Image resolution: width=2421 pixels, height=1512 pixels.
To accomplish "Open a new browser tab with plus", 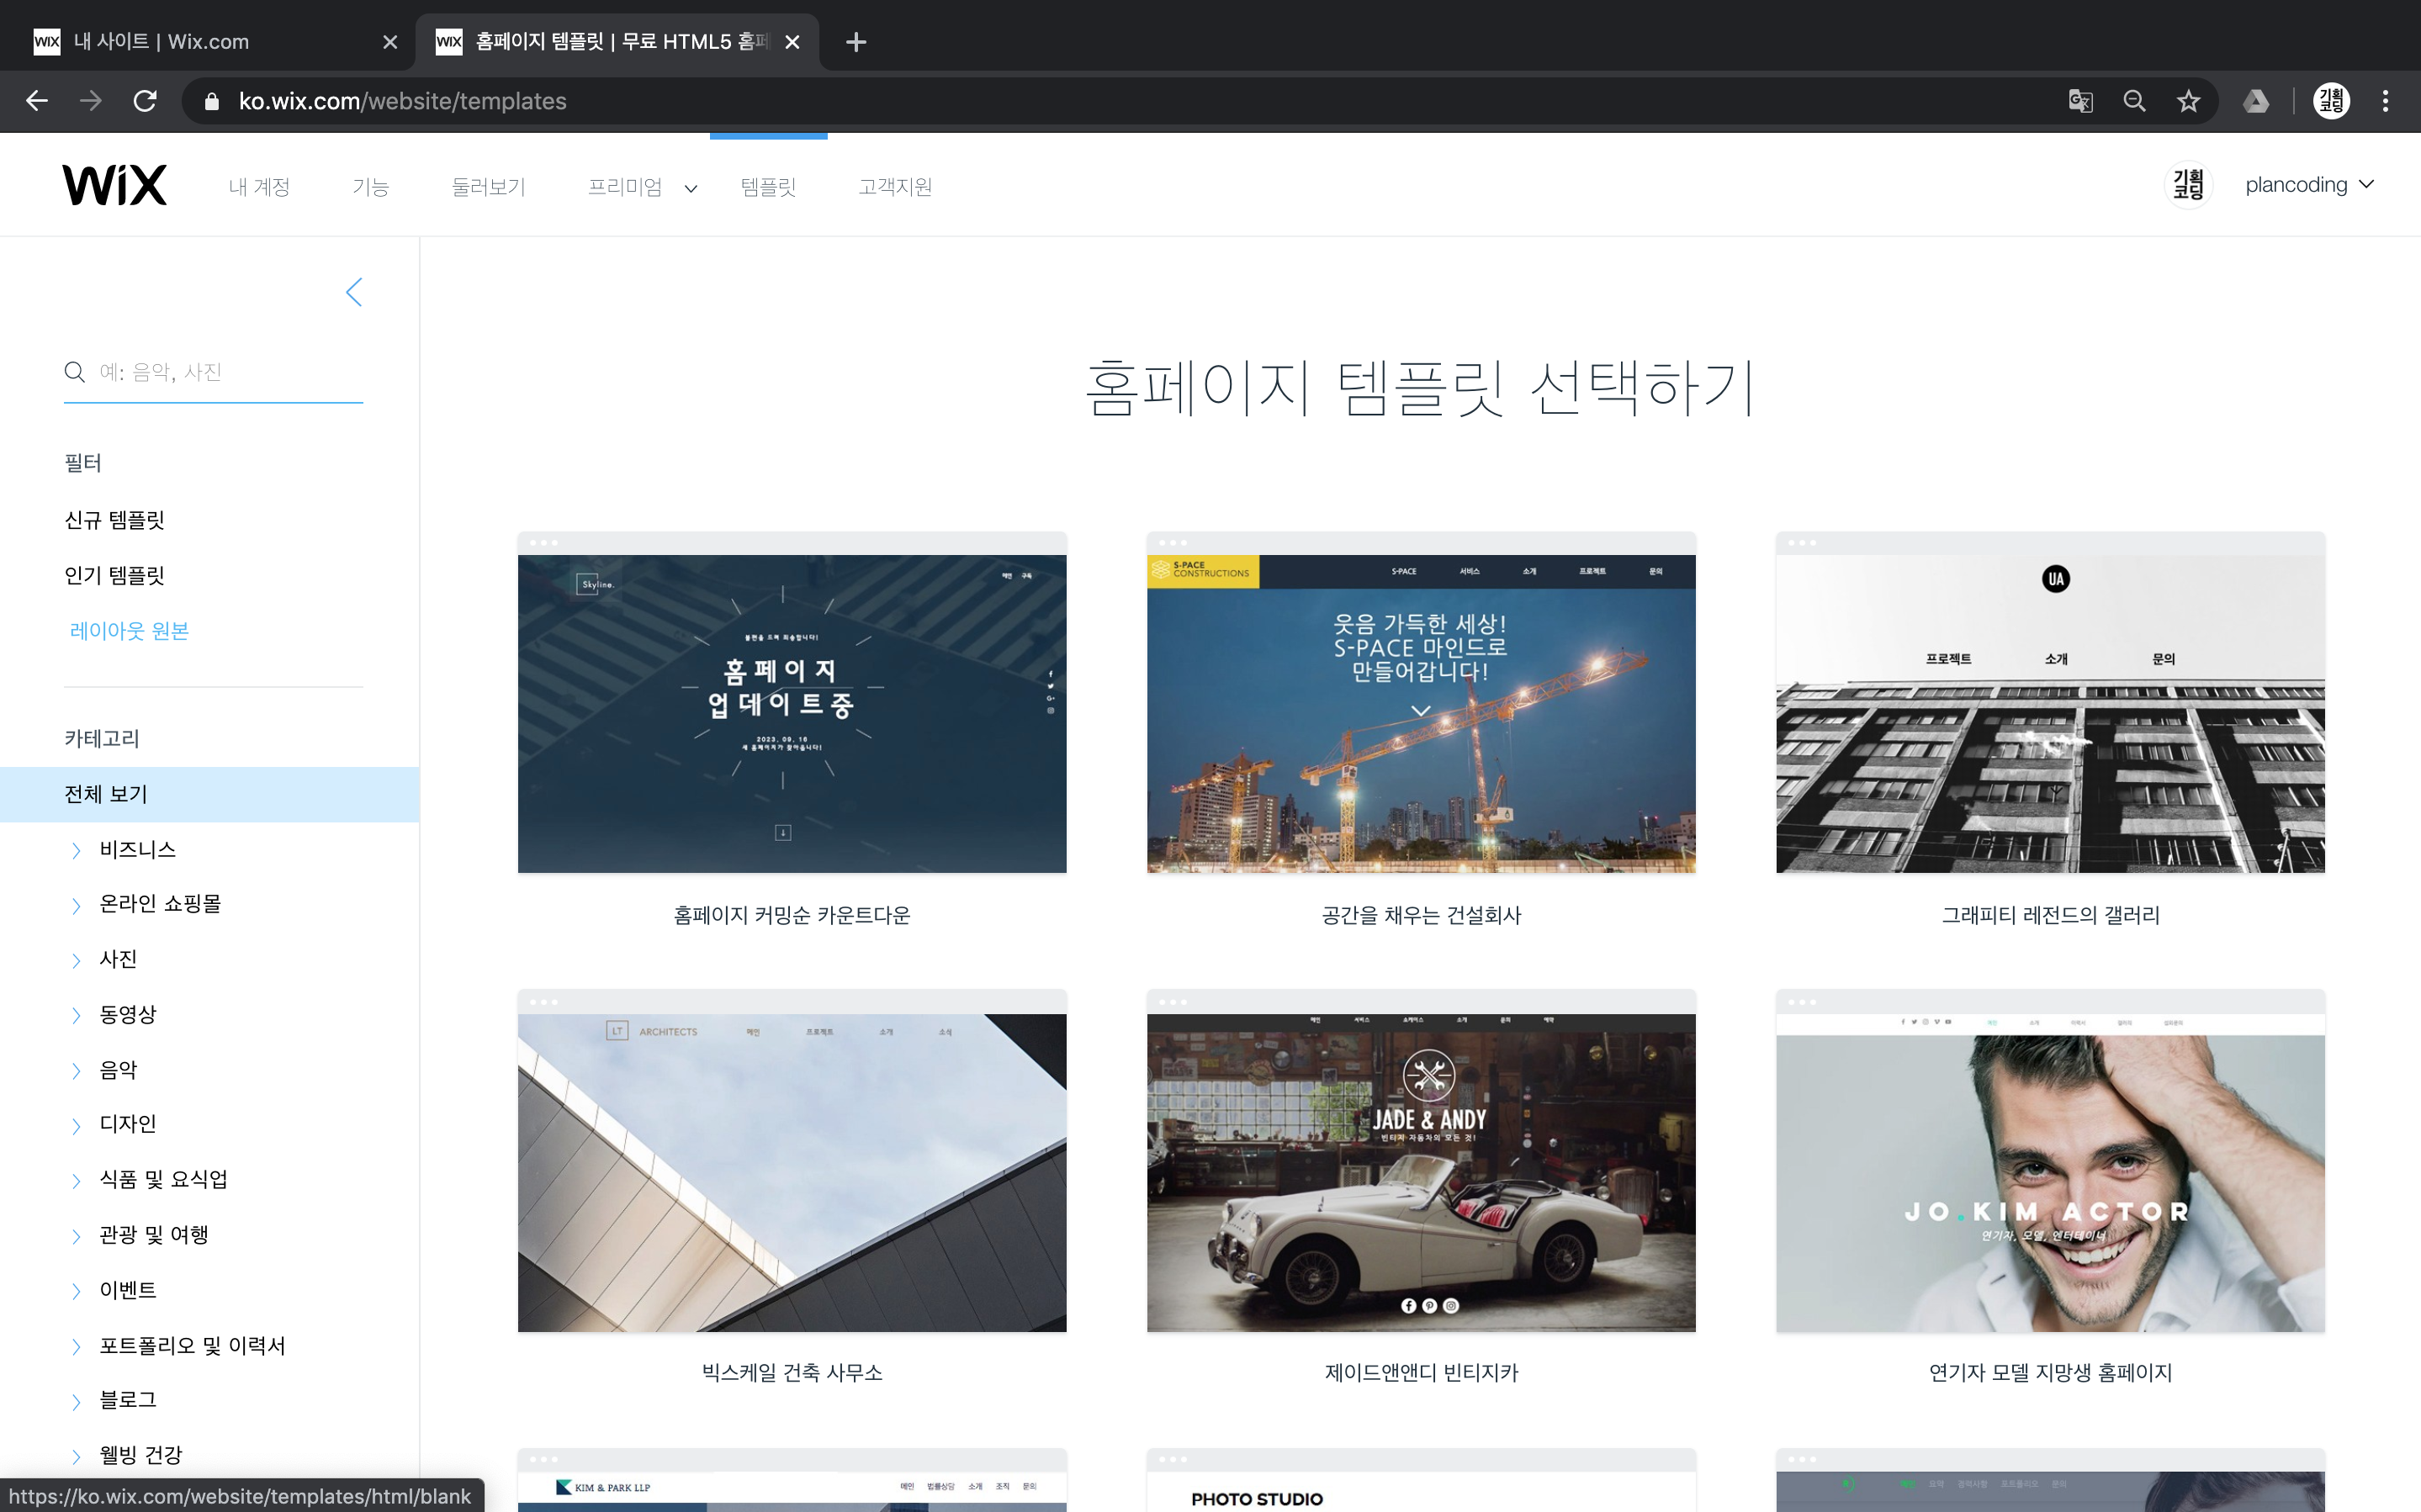I will [855, 42].
